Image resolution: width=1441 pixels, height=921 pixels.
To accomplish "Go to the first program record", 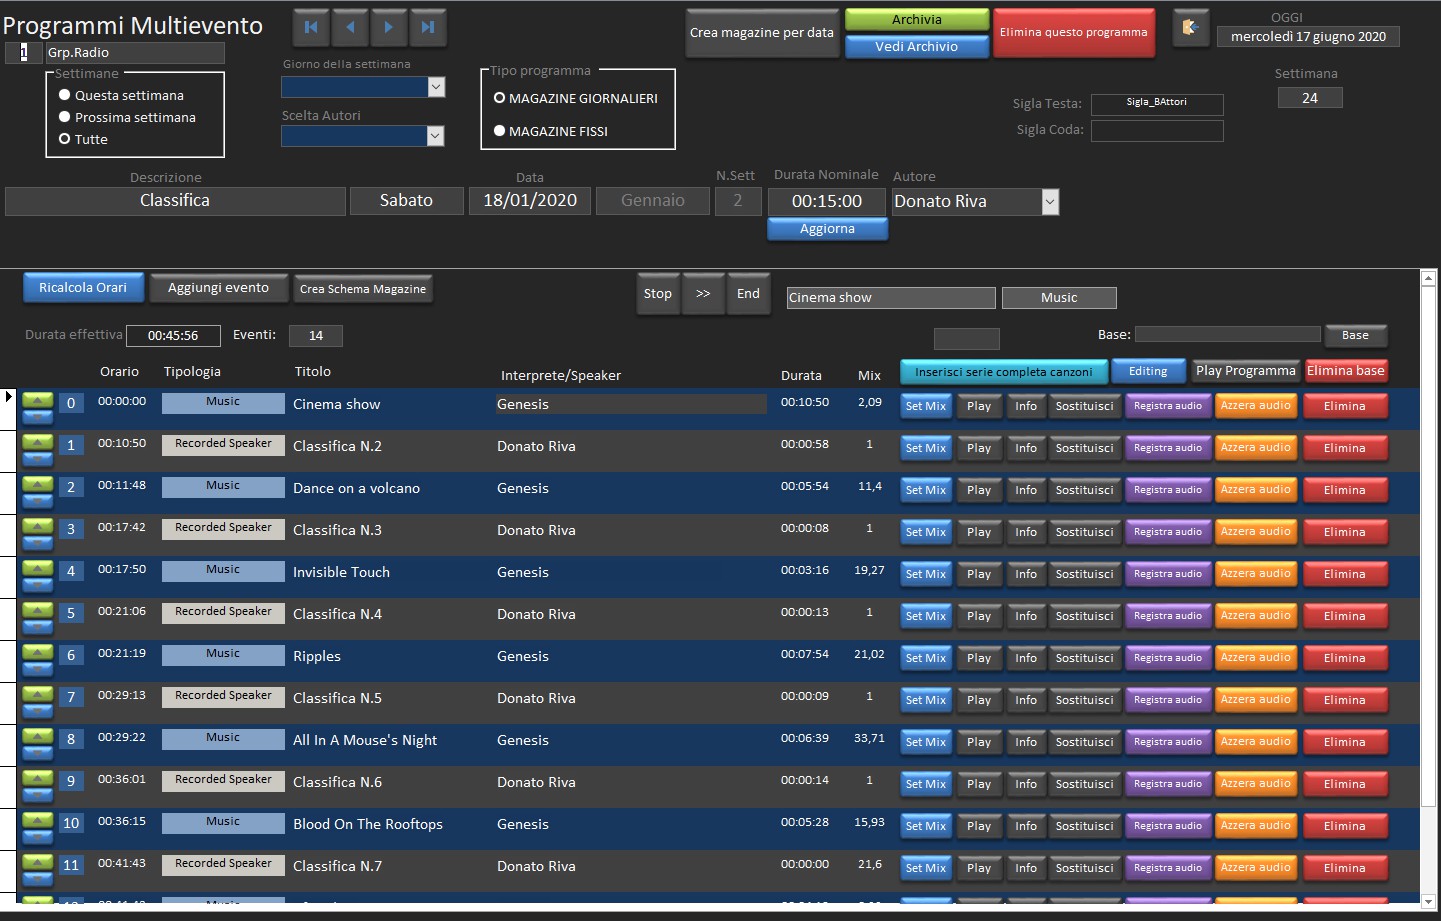I will (311, 28).
